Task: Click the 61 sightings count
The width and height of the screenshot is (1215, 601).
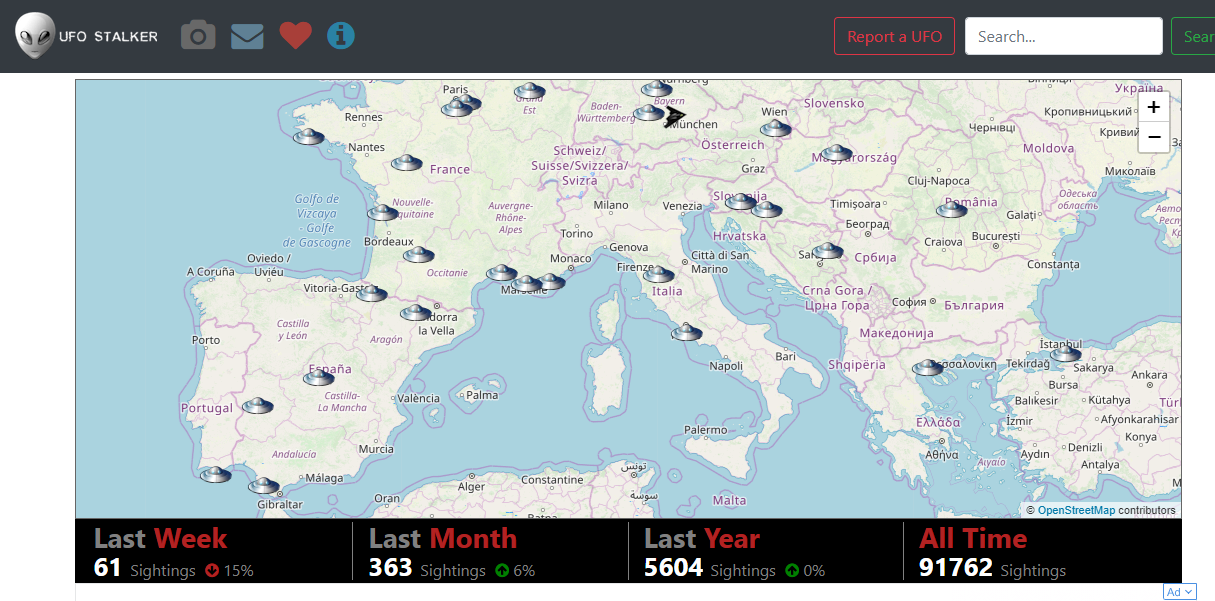Action: [x=107, y=568]
